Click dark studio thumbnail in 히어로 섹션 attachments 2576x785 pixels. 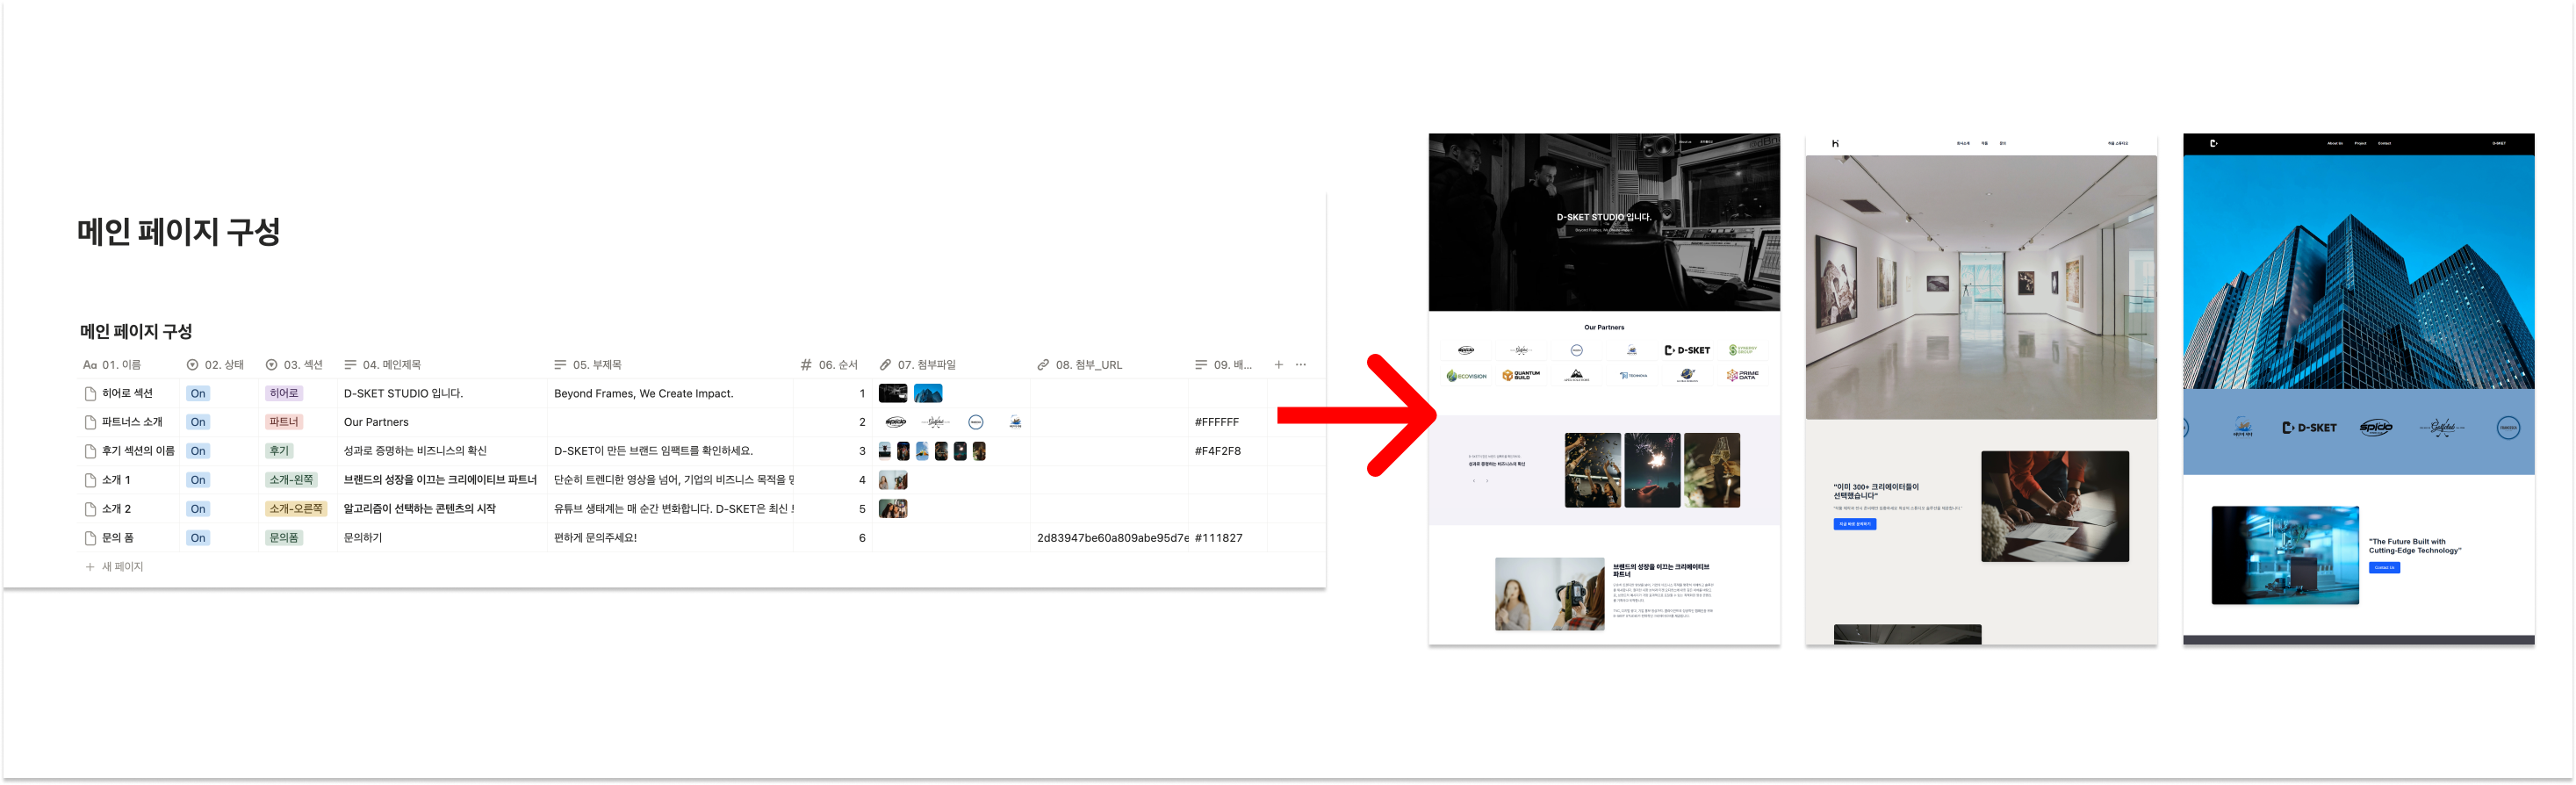[893, 394]
